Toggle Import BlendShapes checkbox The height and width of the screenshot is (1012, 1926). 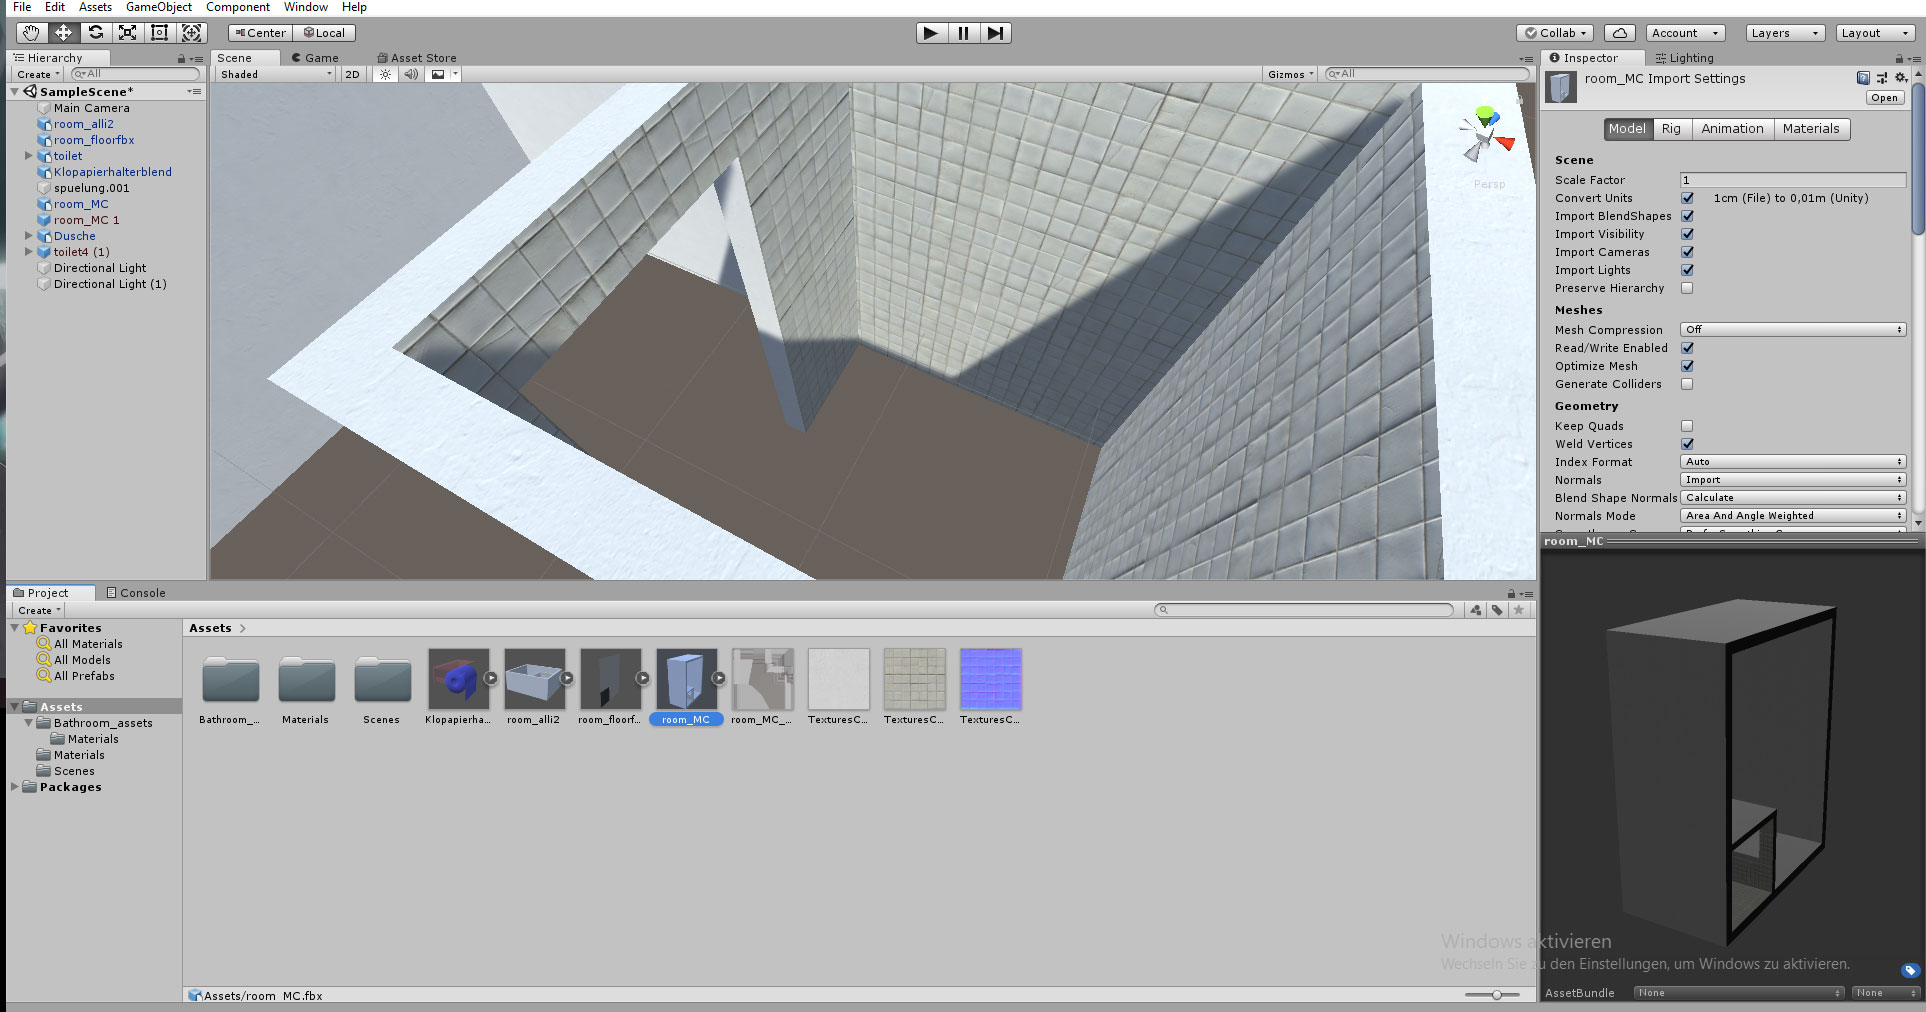tap(1687, 216)
